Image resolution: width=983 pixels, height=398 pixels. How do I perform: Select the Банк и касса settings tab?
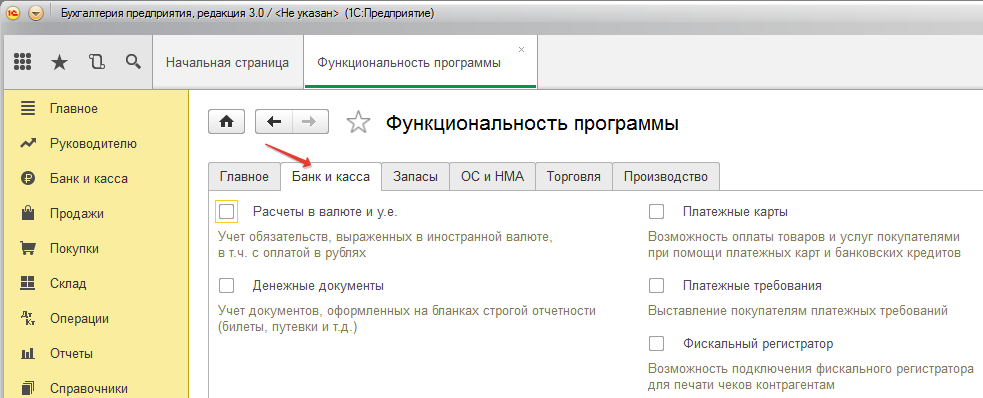(x=331, y=177)
